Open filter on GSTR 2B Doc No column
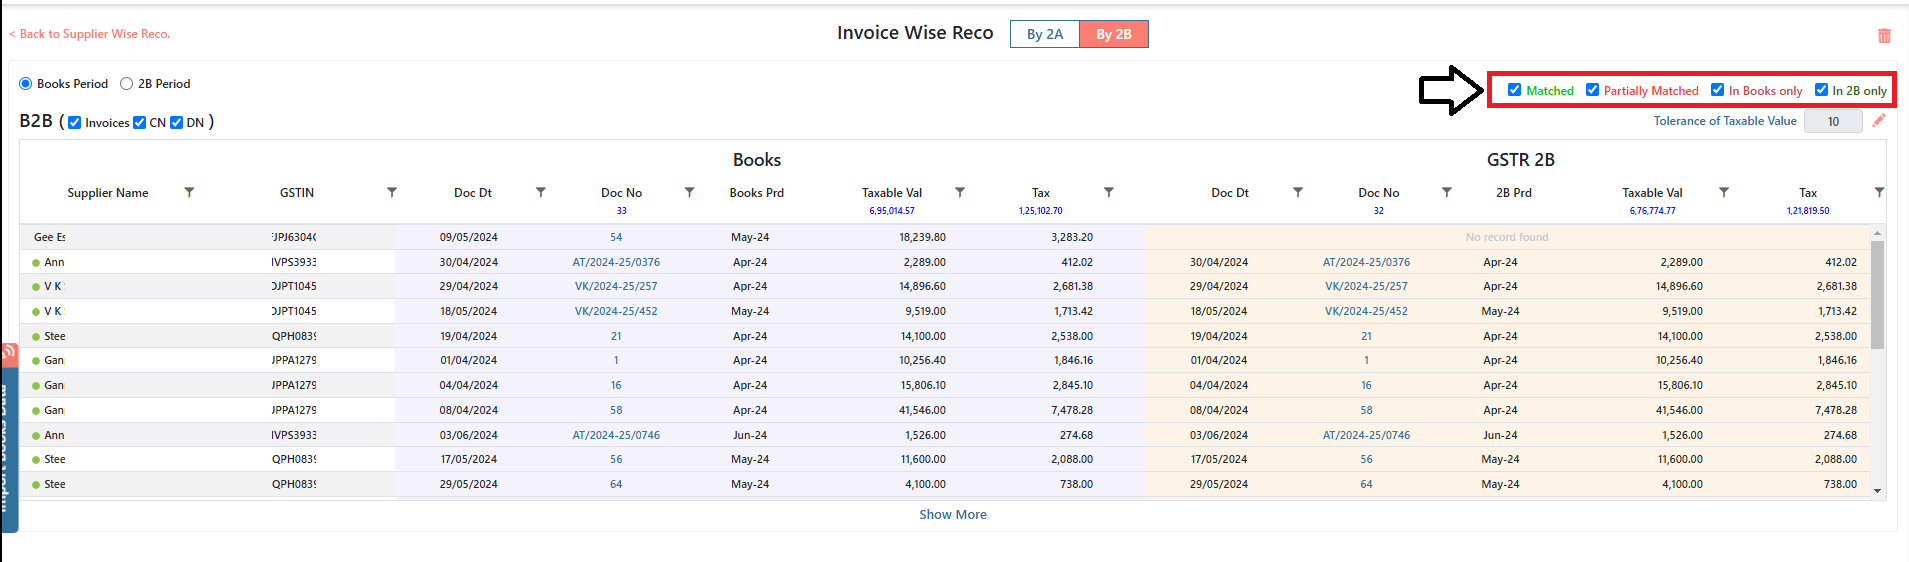 (x=1447, y=192)
